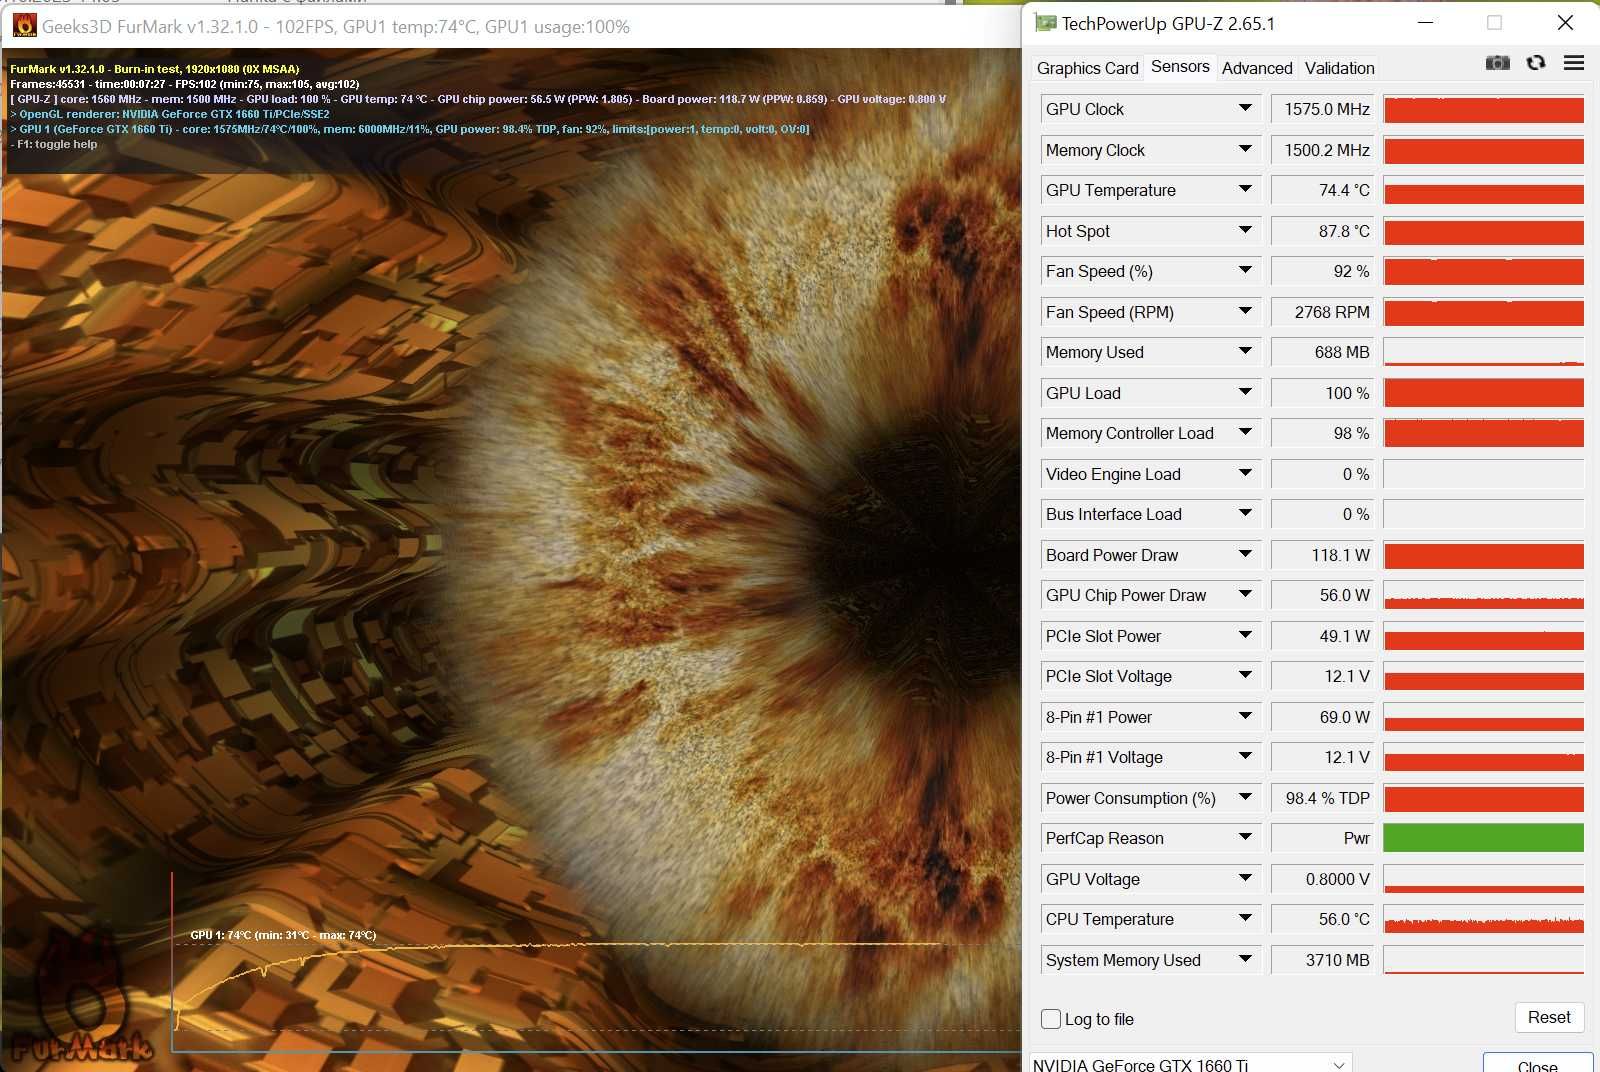Click the FurMark GPU temperature graph label
1600x1072 pixels.
[x=283, y=935]
